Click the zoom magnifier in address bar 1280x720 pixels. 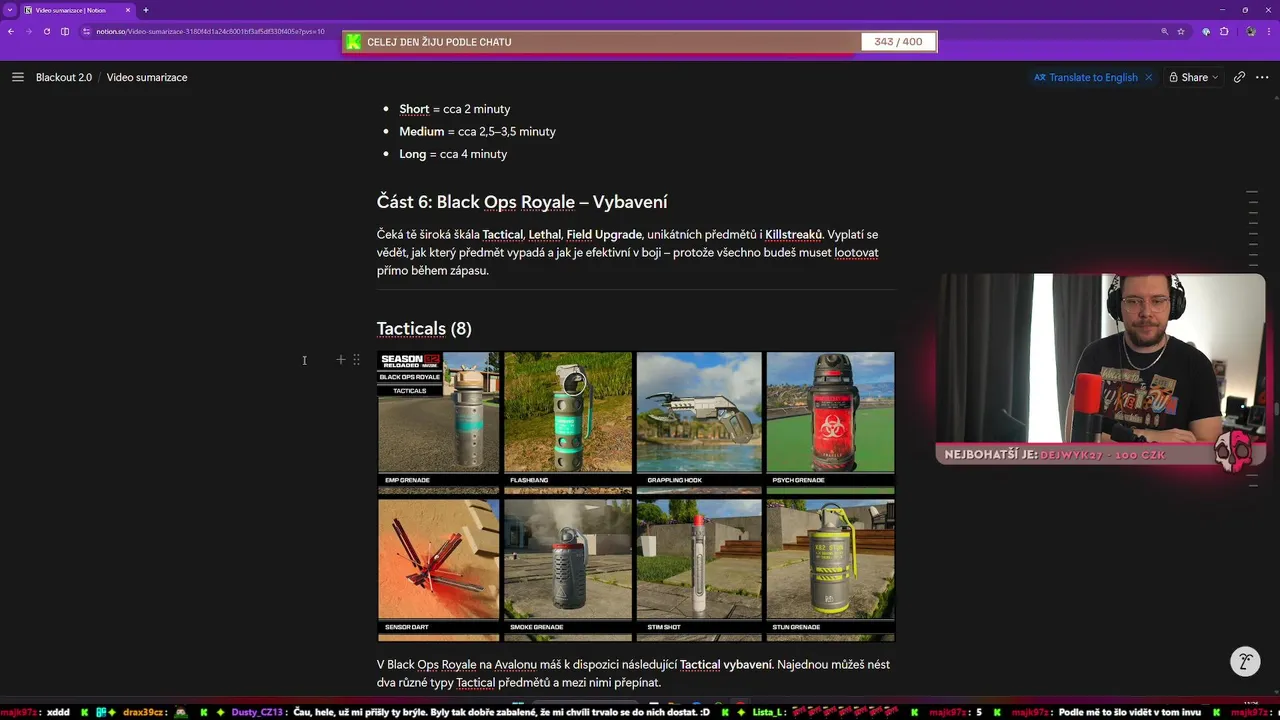tap(1164, 31)
